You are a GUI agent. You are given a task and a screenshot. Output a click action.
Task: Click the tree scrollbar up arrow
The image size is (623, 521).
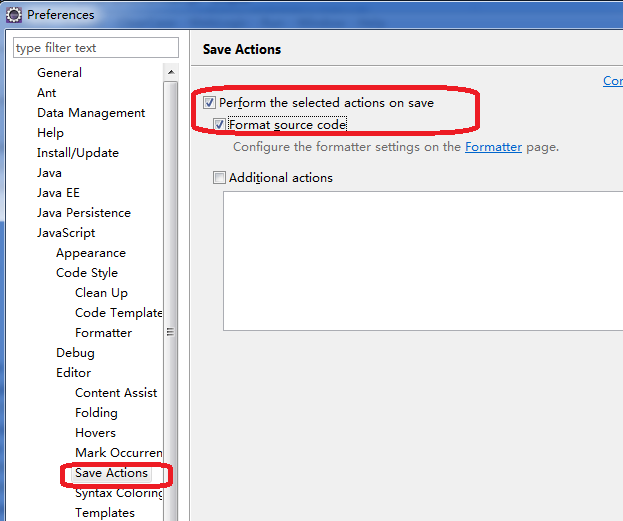171,72
